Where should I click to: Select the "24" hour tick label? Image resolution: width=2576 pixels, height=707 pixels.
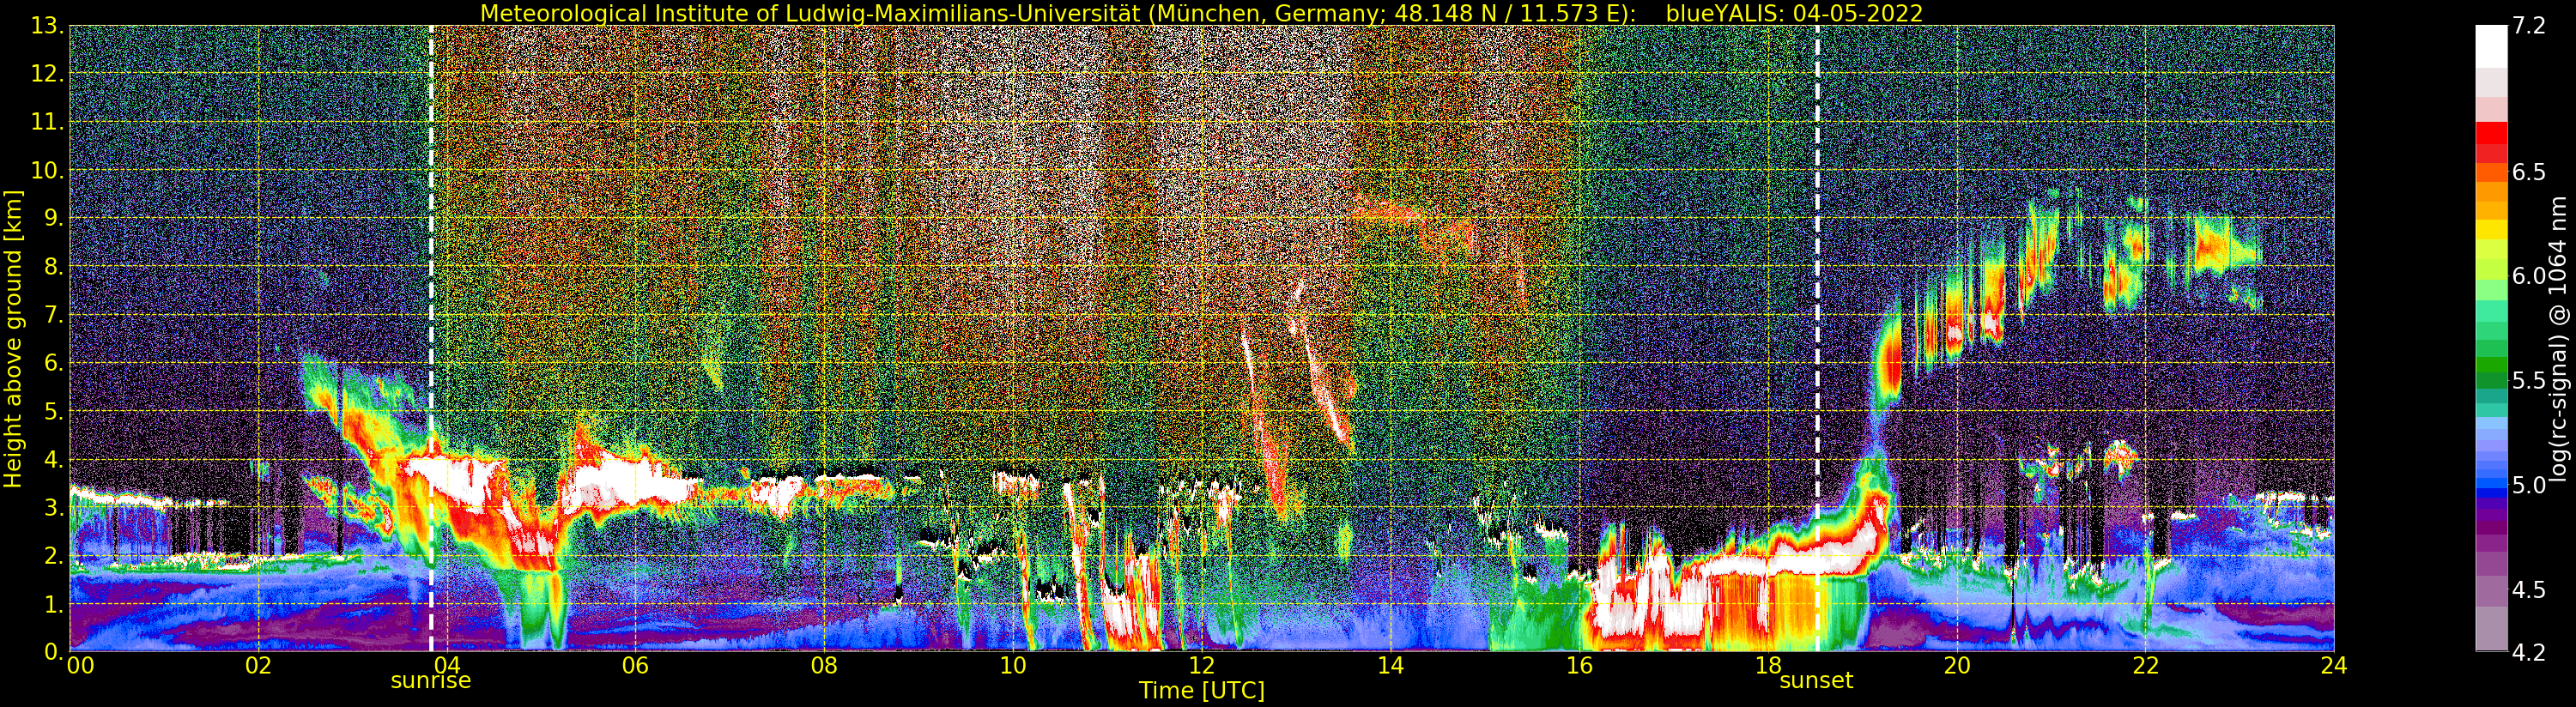coord(2334,665)
